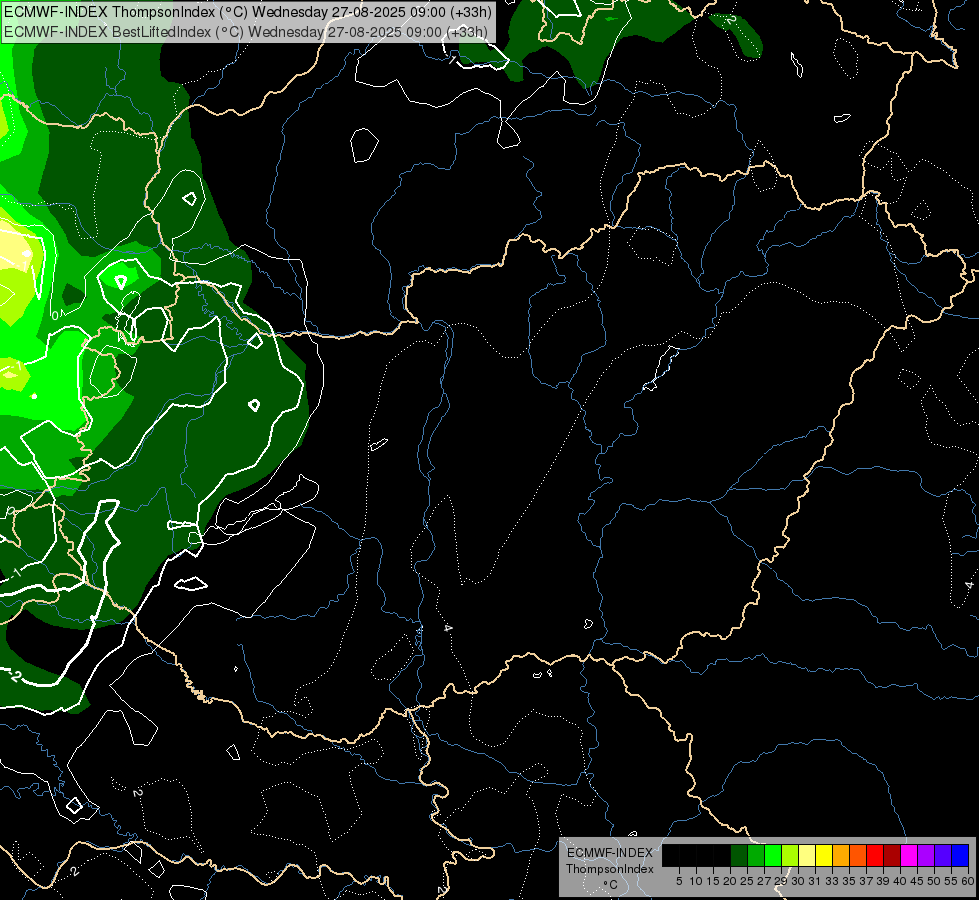This screenshot has height=900, width=979.
Task: Click the legend tick value 55
Action: 951,881
